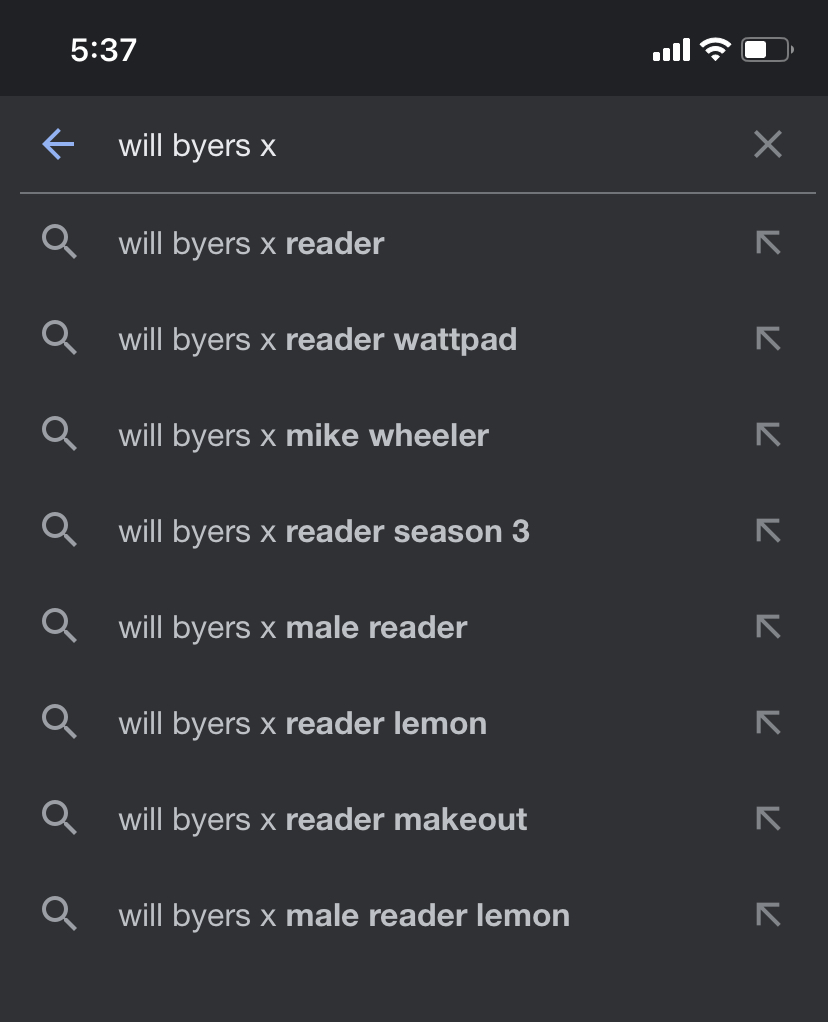Insert 'male reader' suggestion via arrow icon
Image resolution: width=828 pixels, height=1022 pixels.
(x=768, y=627)
